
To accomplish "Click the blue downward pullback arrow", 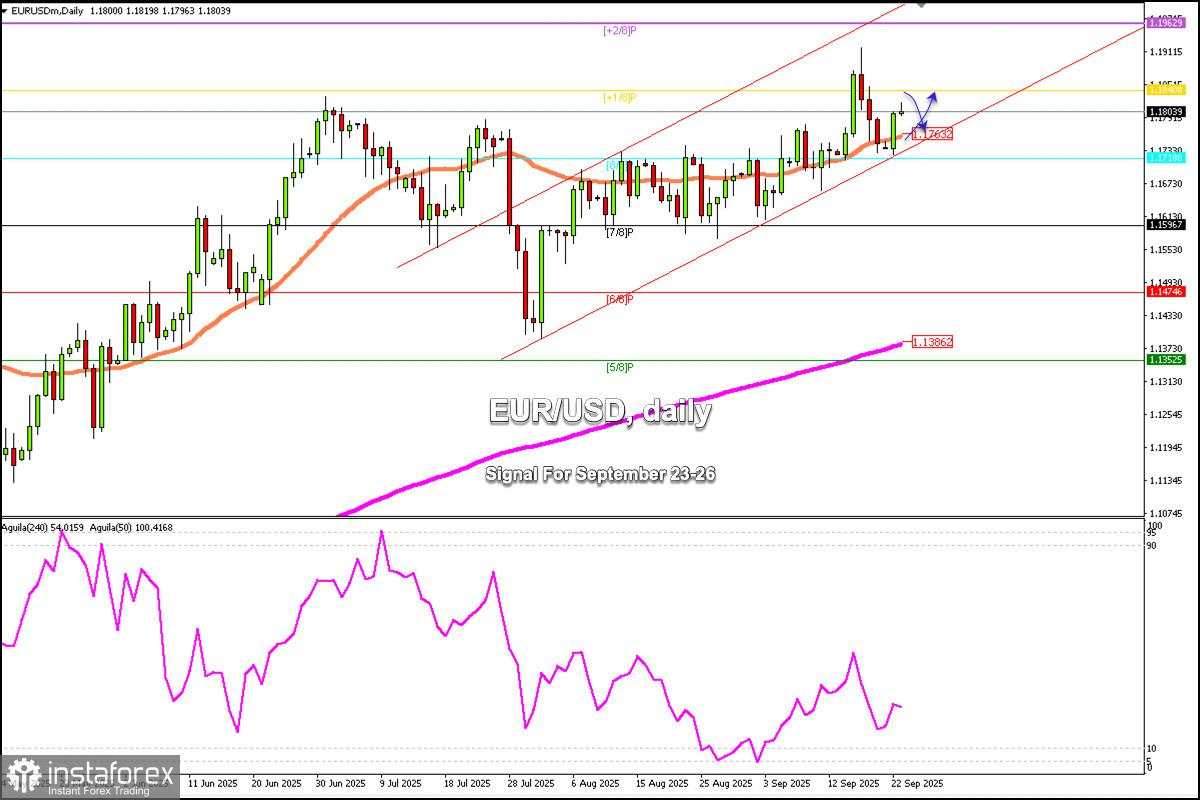I will point(925,125).
